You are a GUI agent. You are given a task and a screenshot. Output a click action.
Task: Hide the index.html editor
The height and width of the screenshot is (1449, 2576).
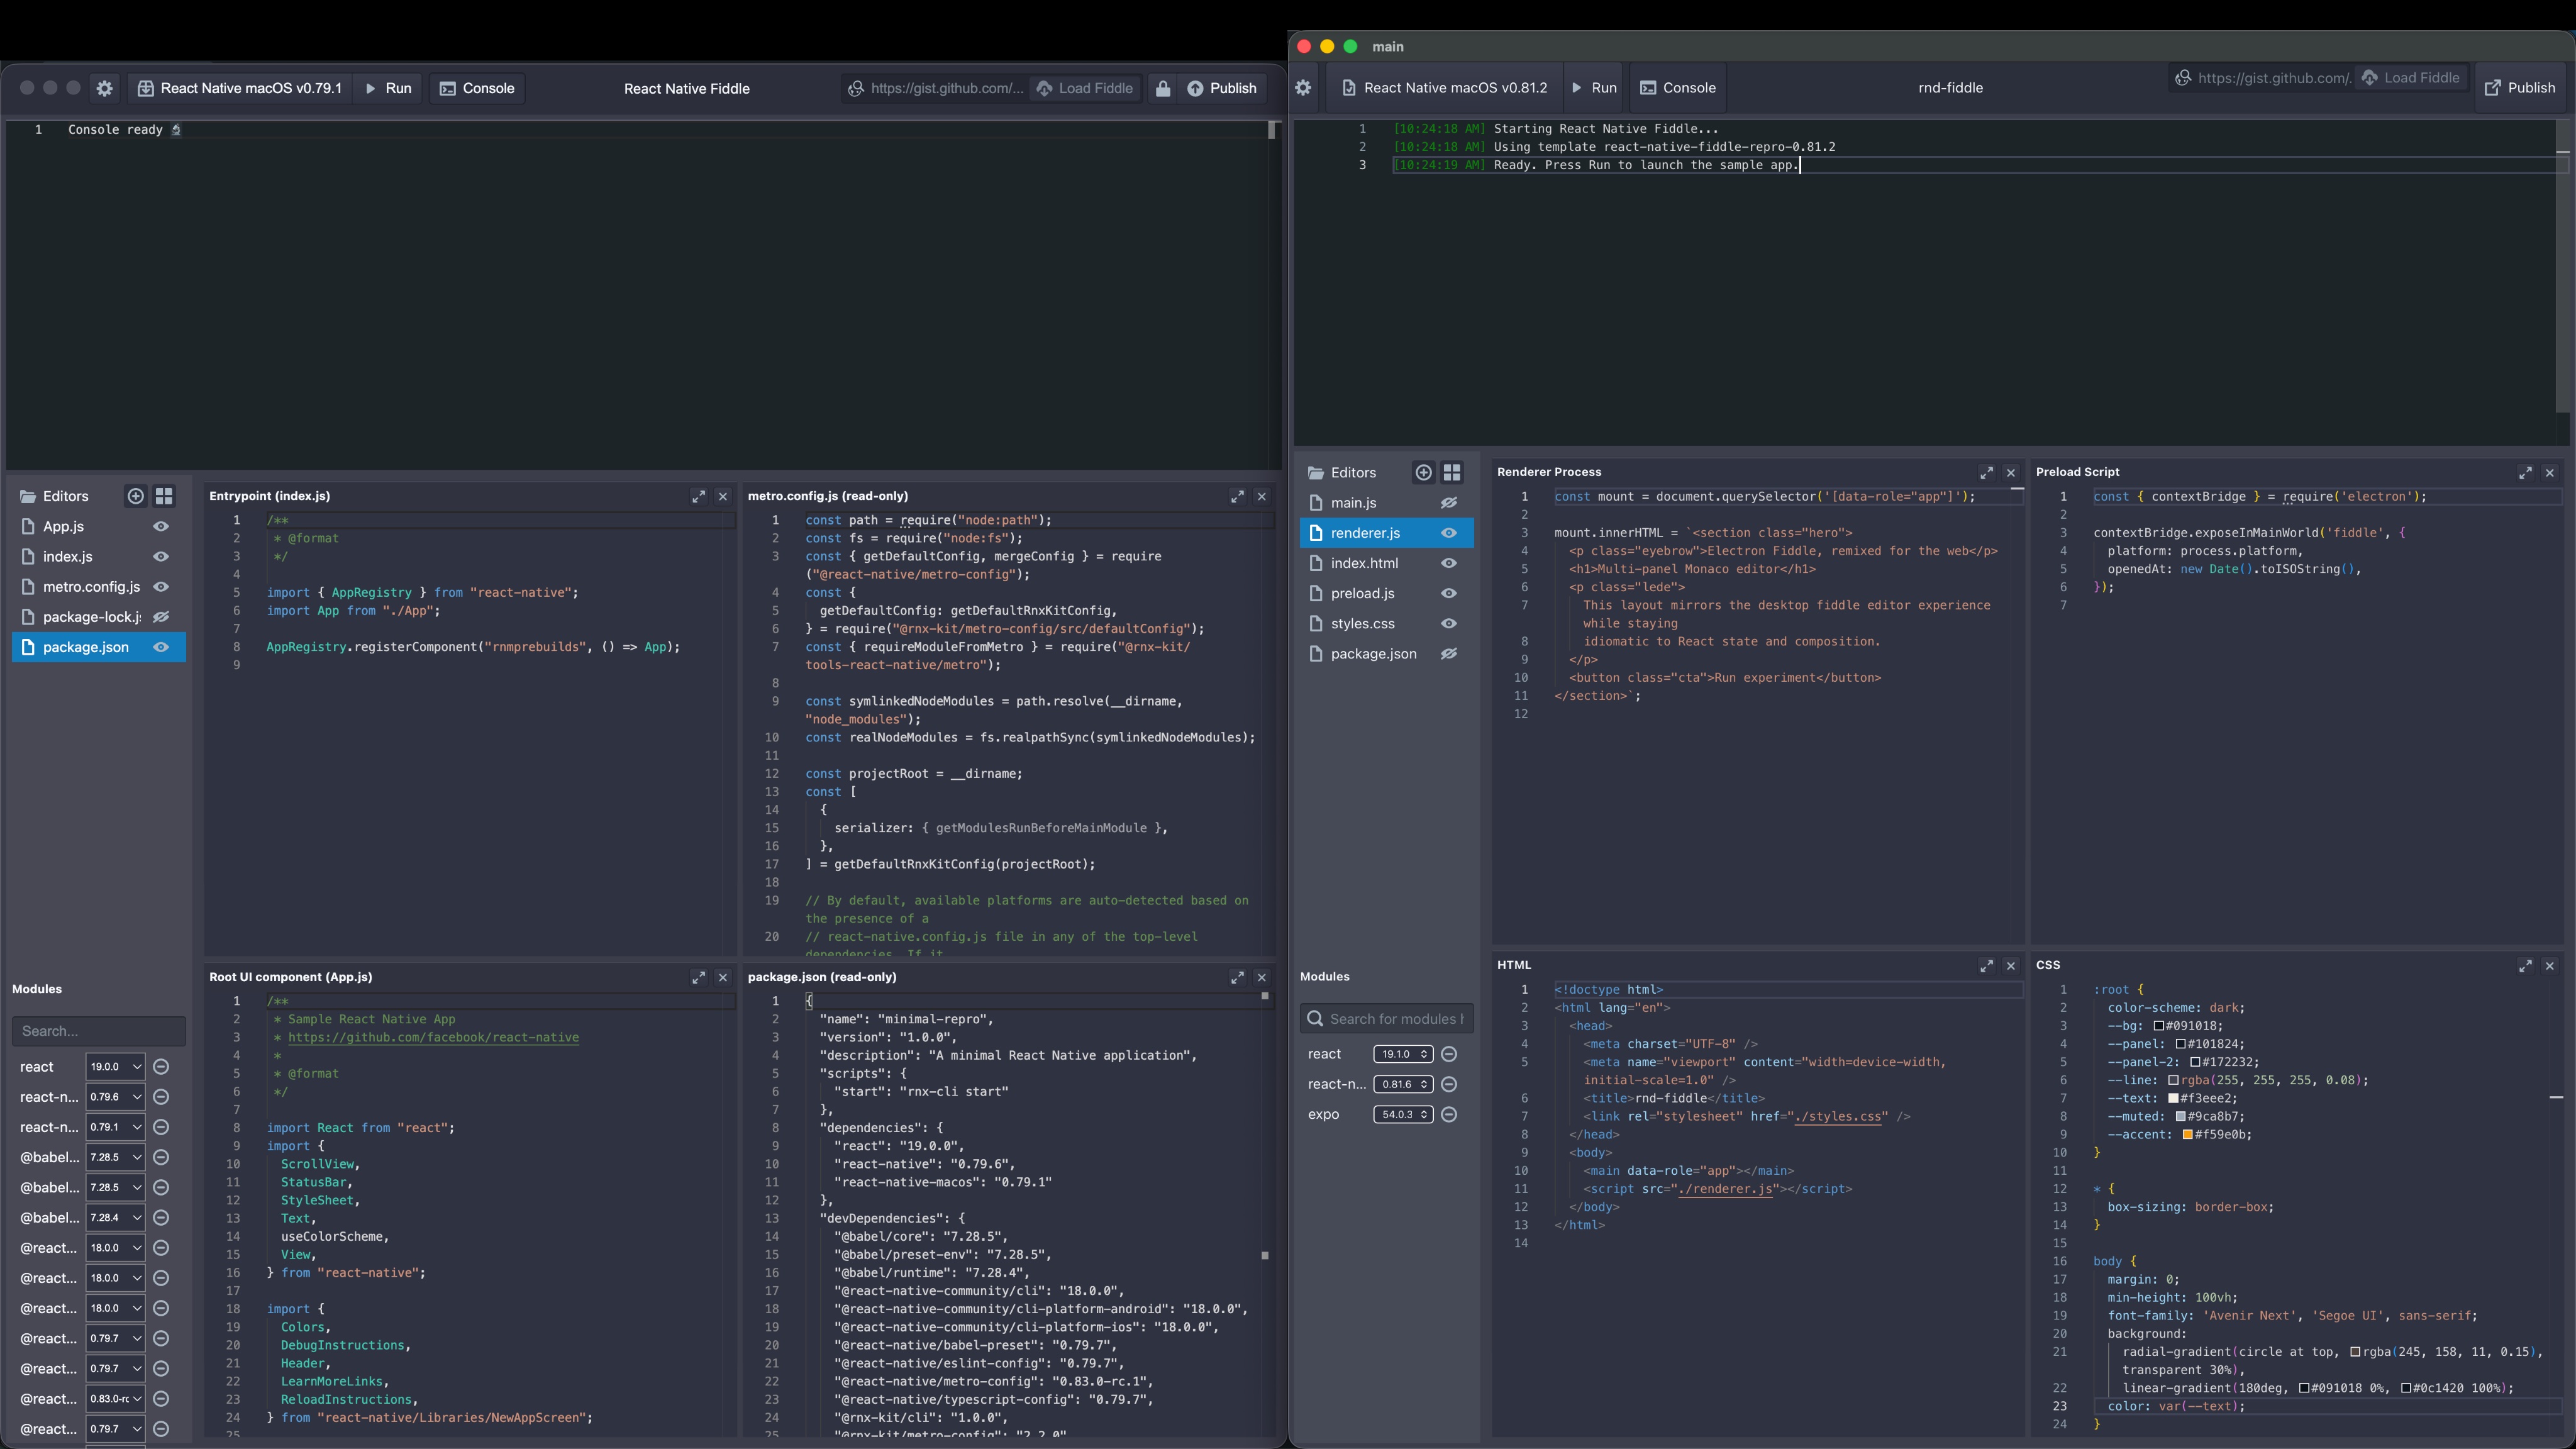[x=1449, y=563]
